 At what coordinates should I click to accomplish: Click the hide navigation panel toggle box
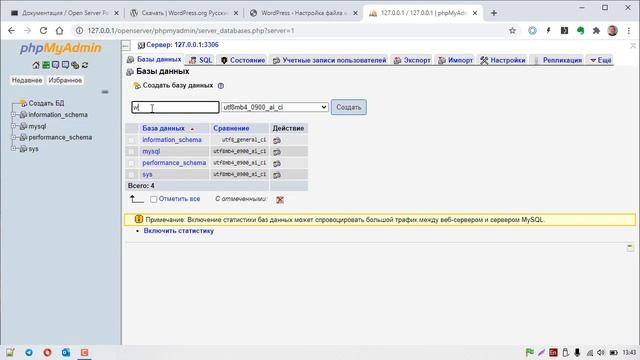(x=126, y=45)
